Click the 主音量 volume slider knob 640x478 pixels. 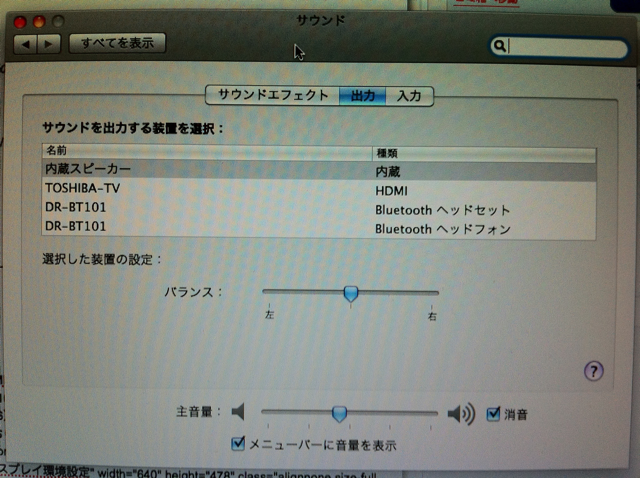tap(340, 413)
